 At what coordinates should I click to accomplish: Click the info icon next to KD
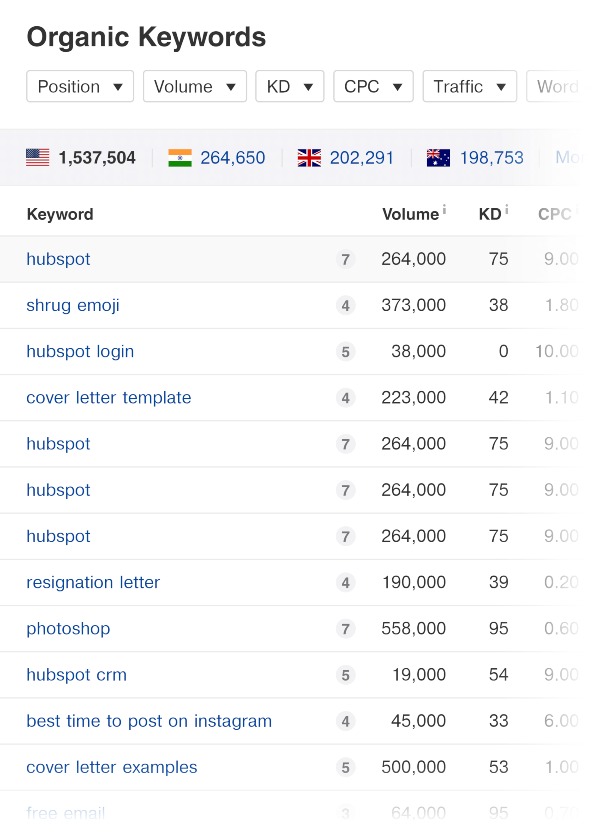(x=506, y=211)
